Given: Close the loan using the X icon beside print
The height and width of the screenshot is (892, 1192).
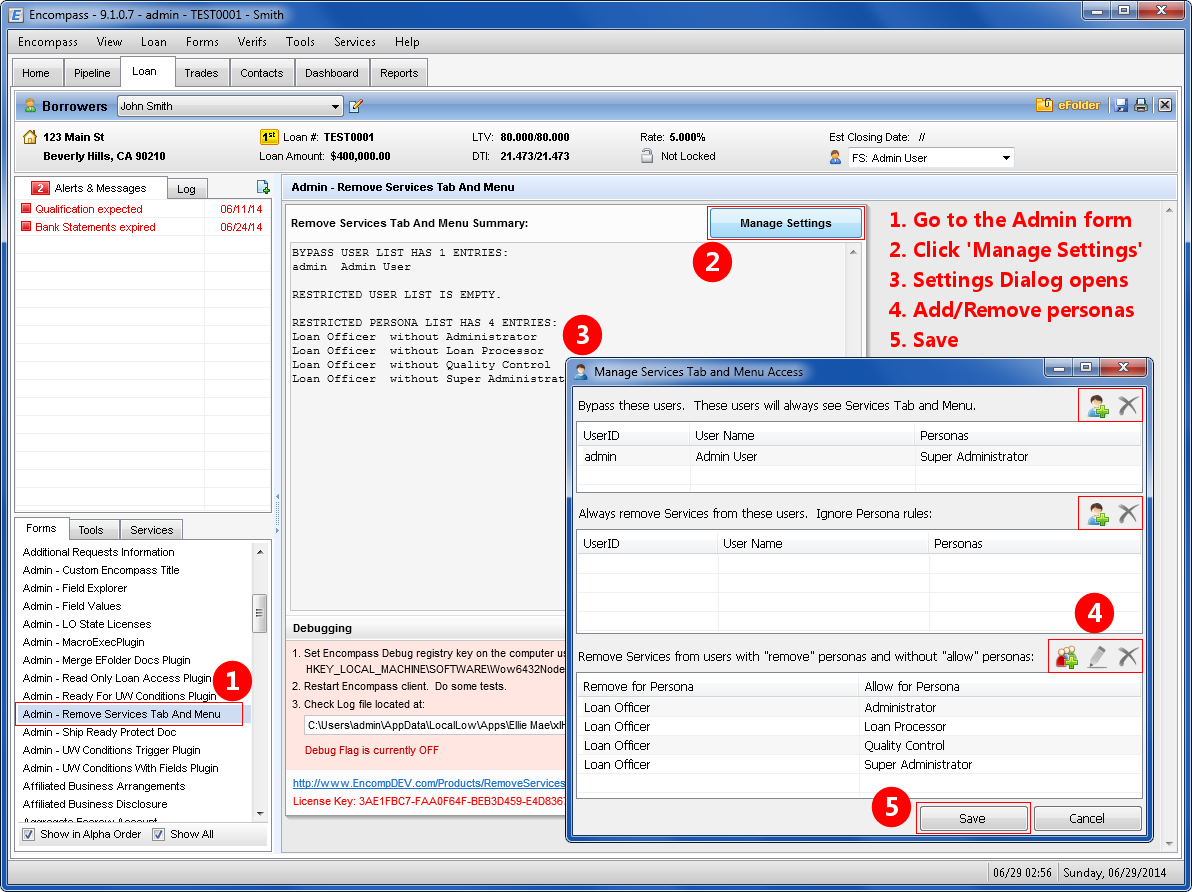Looking at the screenshot, I should [x=1165, y=106].
